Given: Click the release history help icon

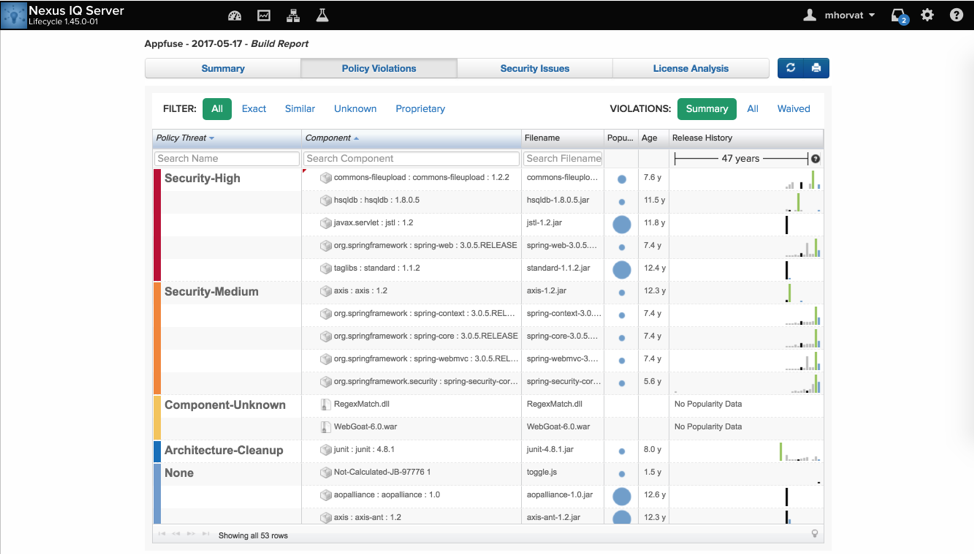Looking at the screenshot, I should coord(815,159).
